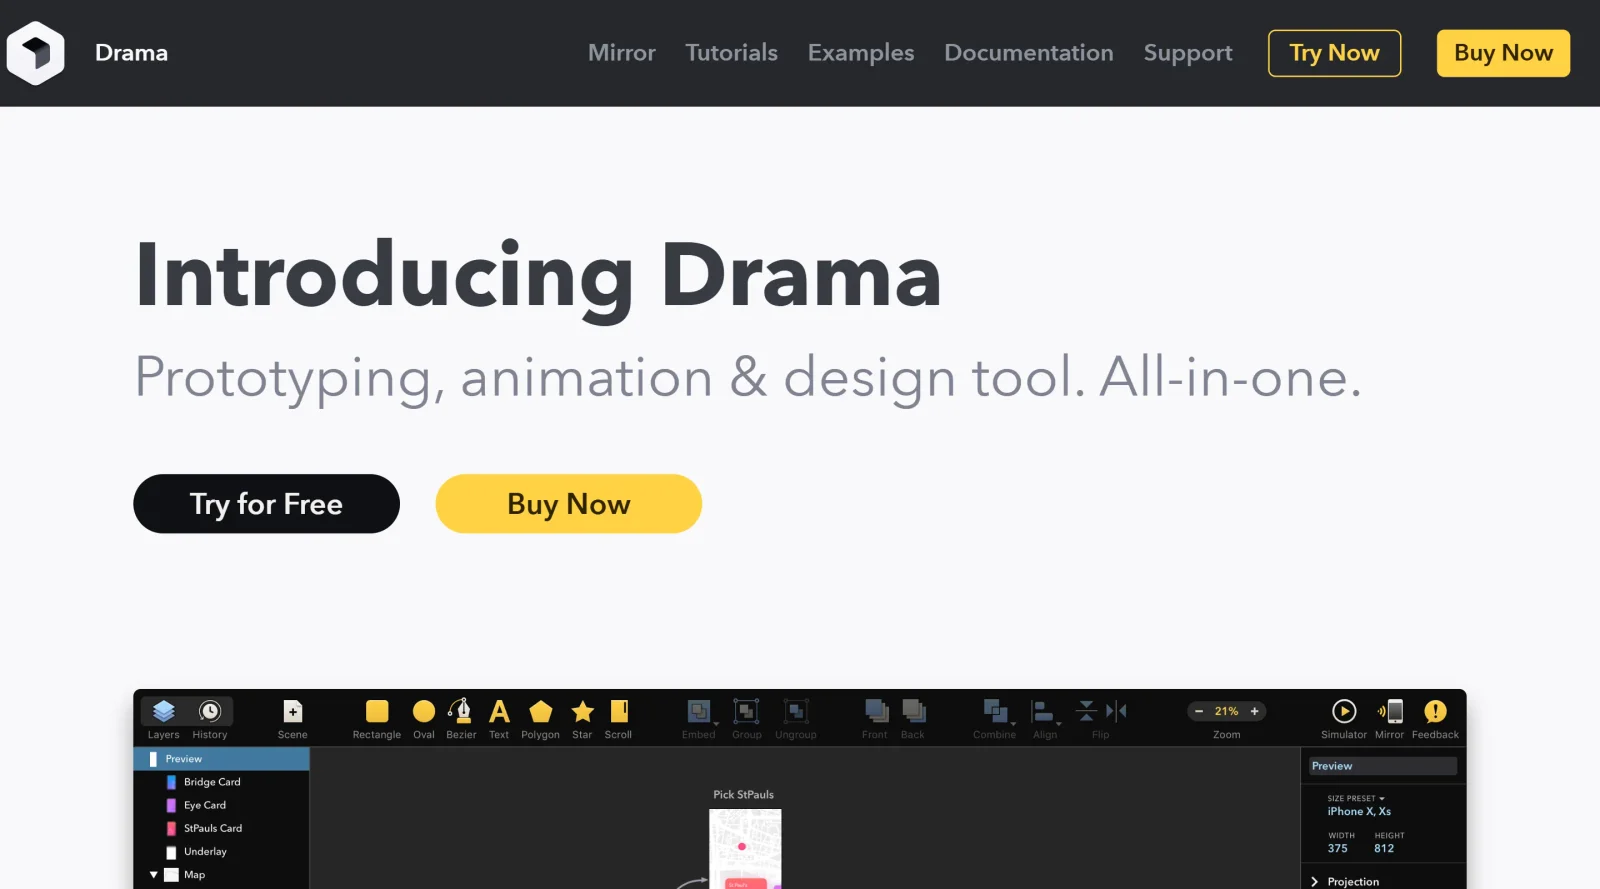
Task: Click the Pick StPauls scene label
Action: click(743, 795)
